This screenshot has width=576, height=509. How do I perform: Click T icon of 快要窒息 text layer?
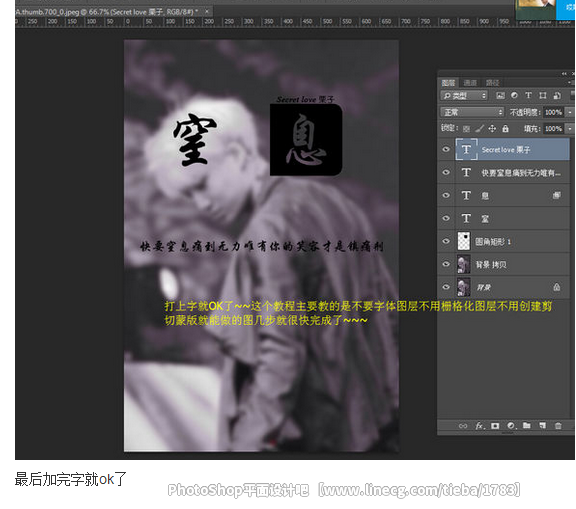[466, 172]
